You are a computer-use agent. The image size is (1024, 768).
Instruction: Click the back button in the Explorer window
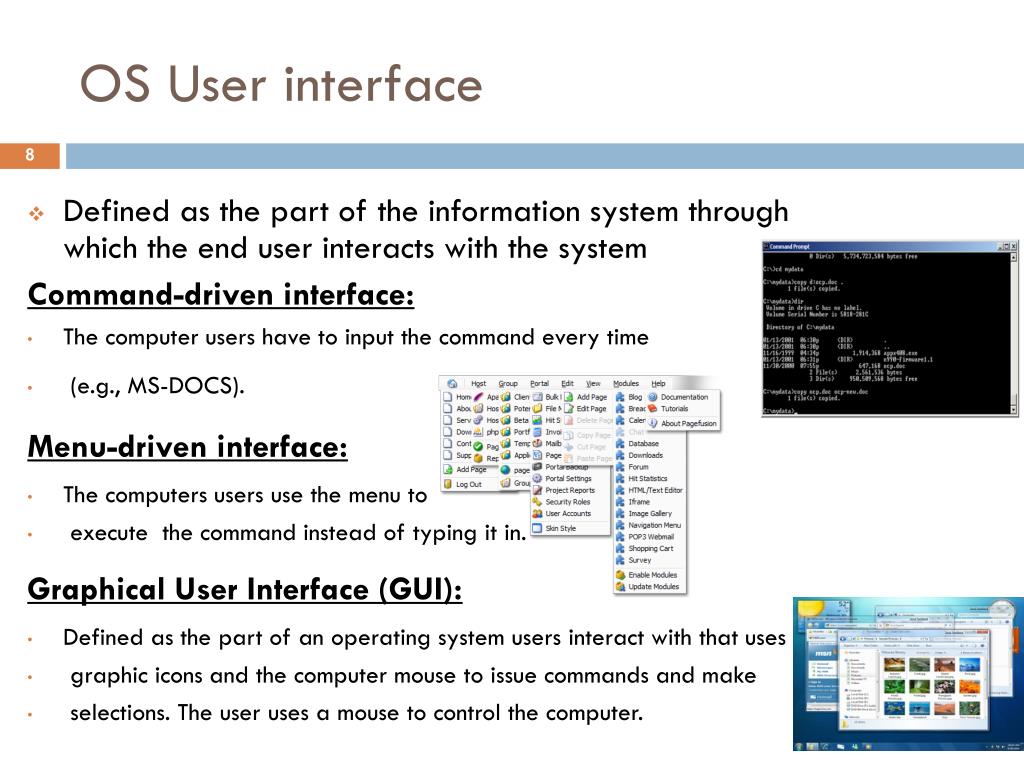coord(843,638)
